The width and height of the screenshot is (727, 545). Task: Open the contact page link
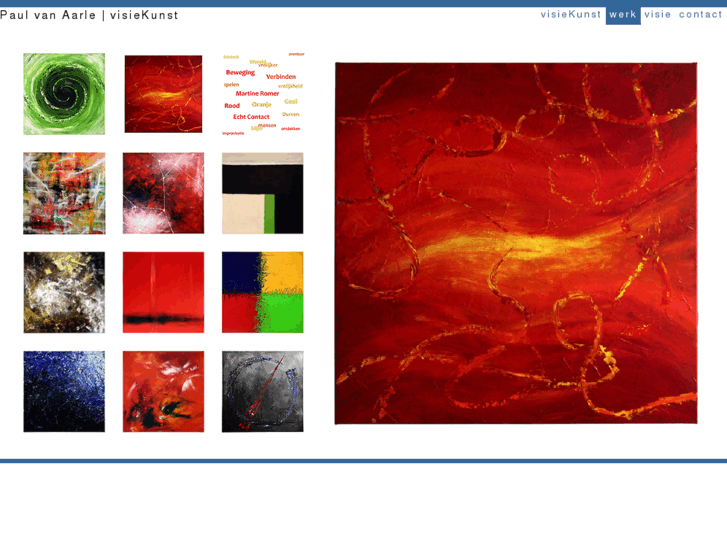click(x=700, y=14)
